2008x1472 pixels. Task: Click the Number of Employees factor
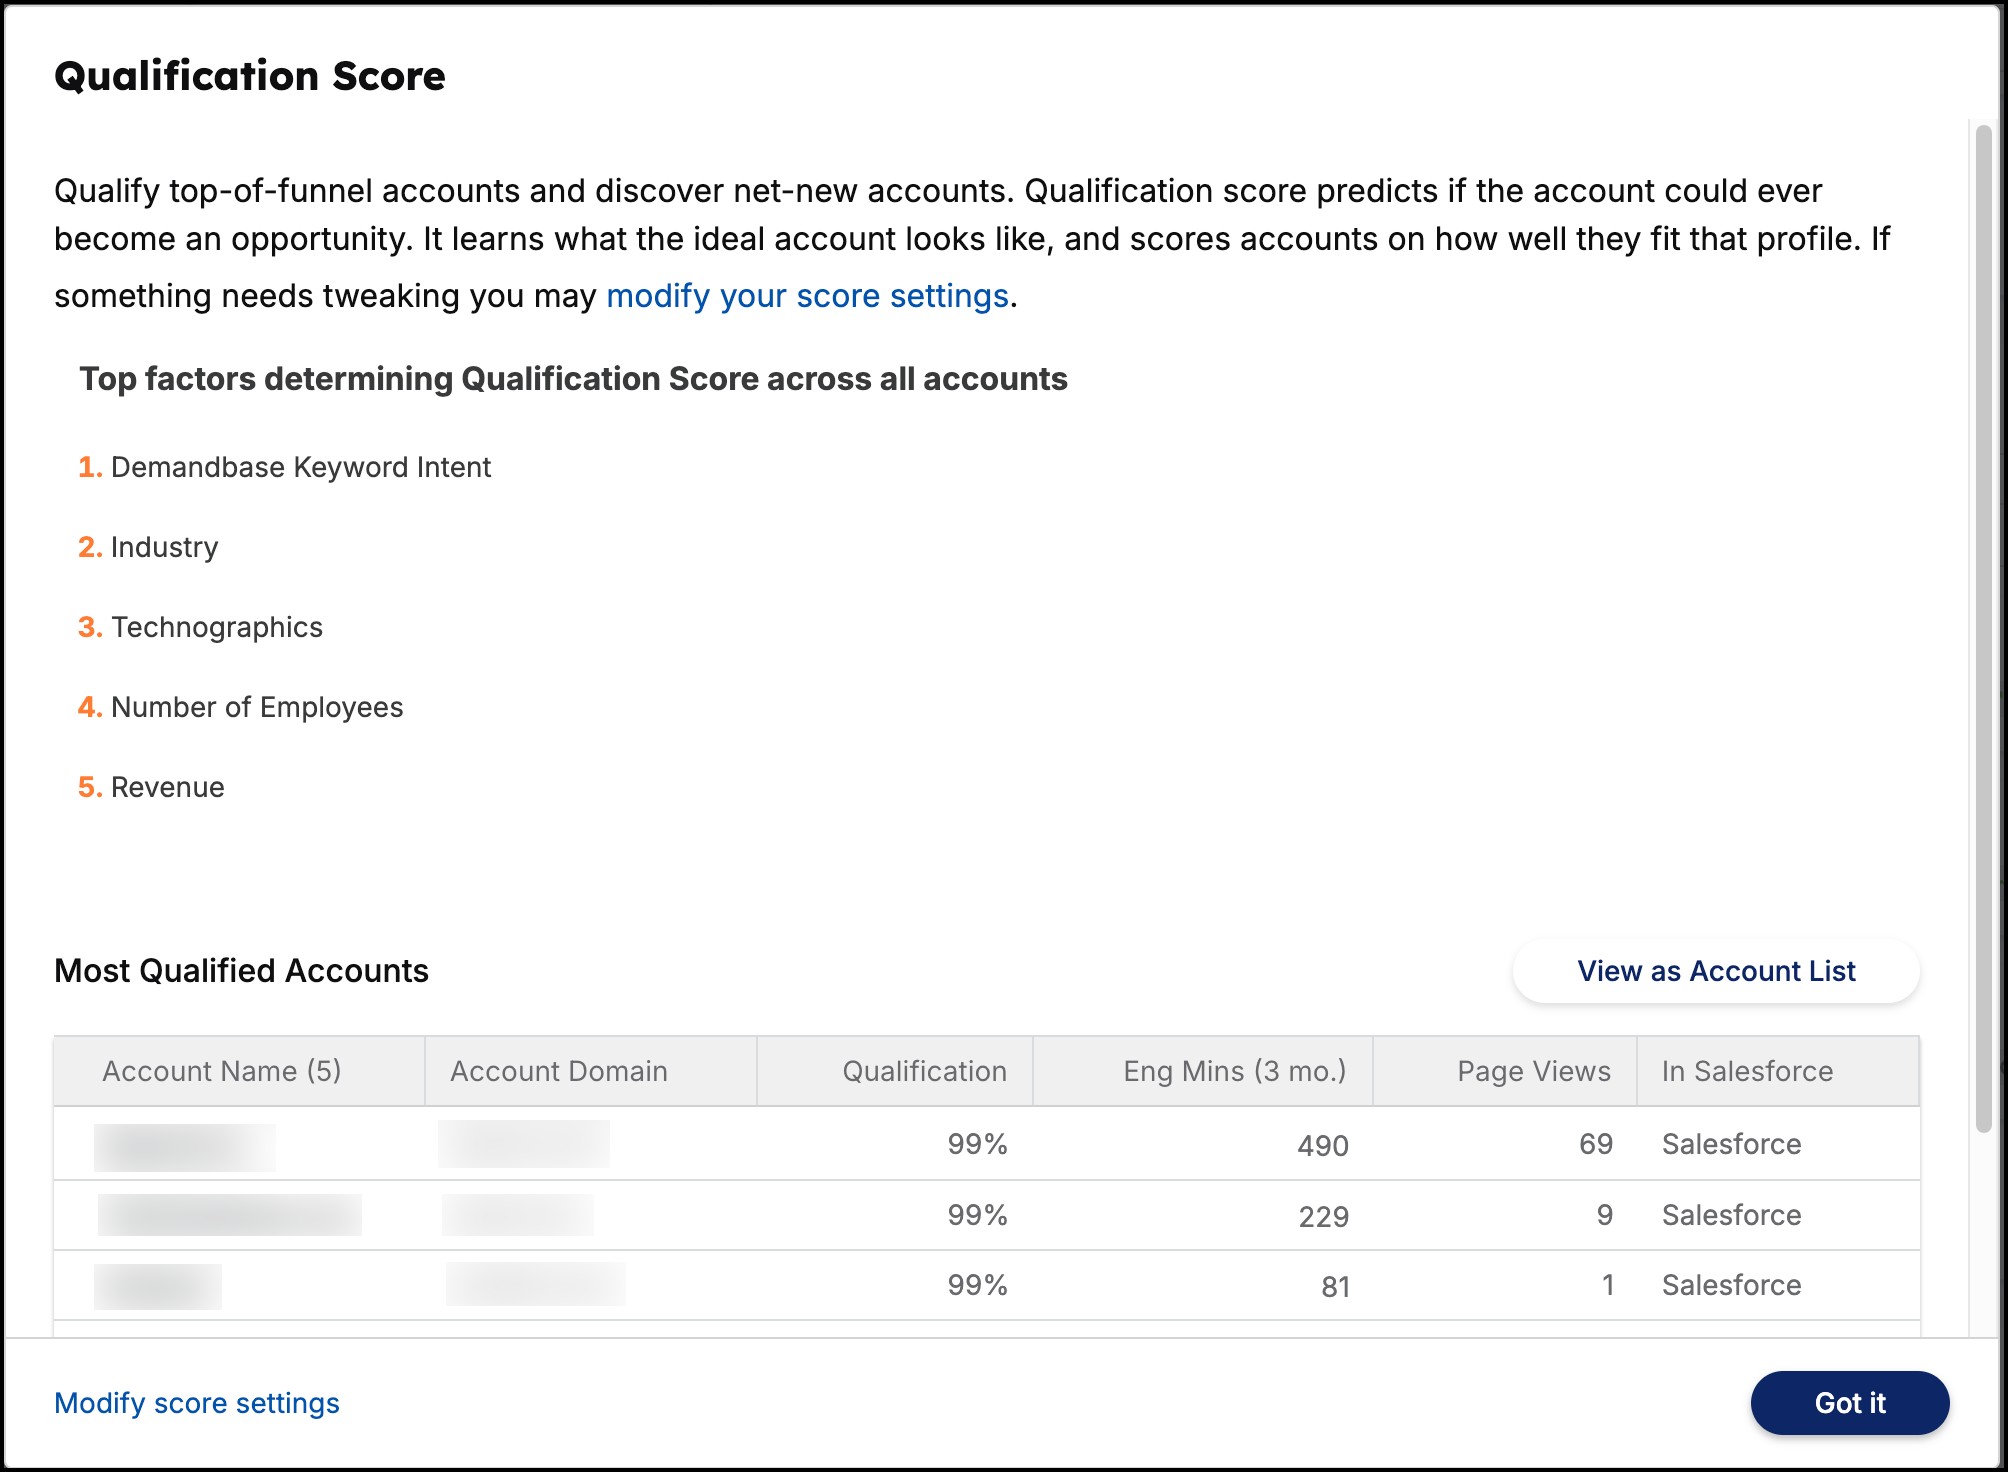pyautogui.click(x=257, y=707)
